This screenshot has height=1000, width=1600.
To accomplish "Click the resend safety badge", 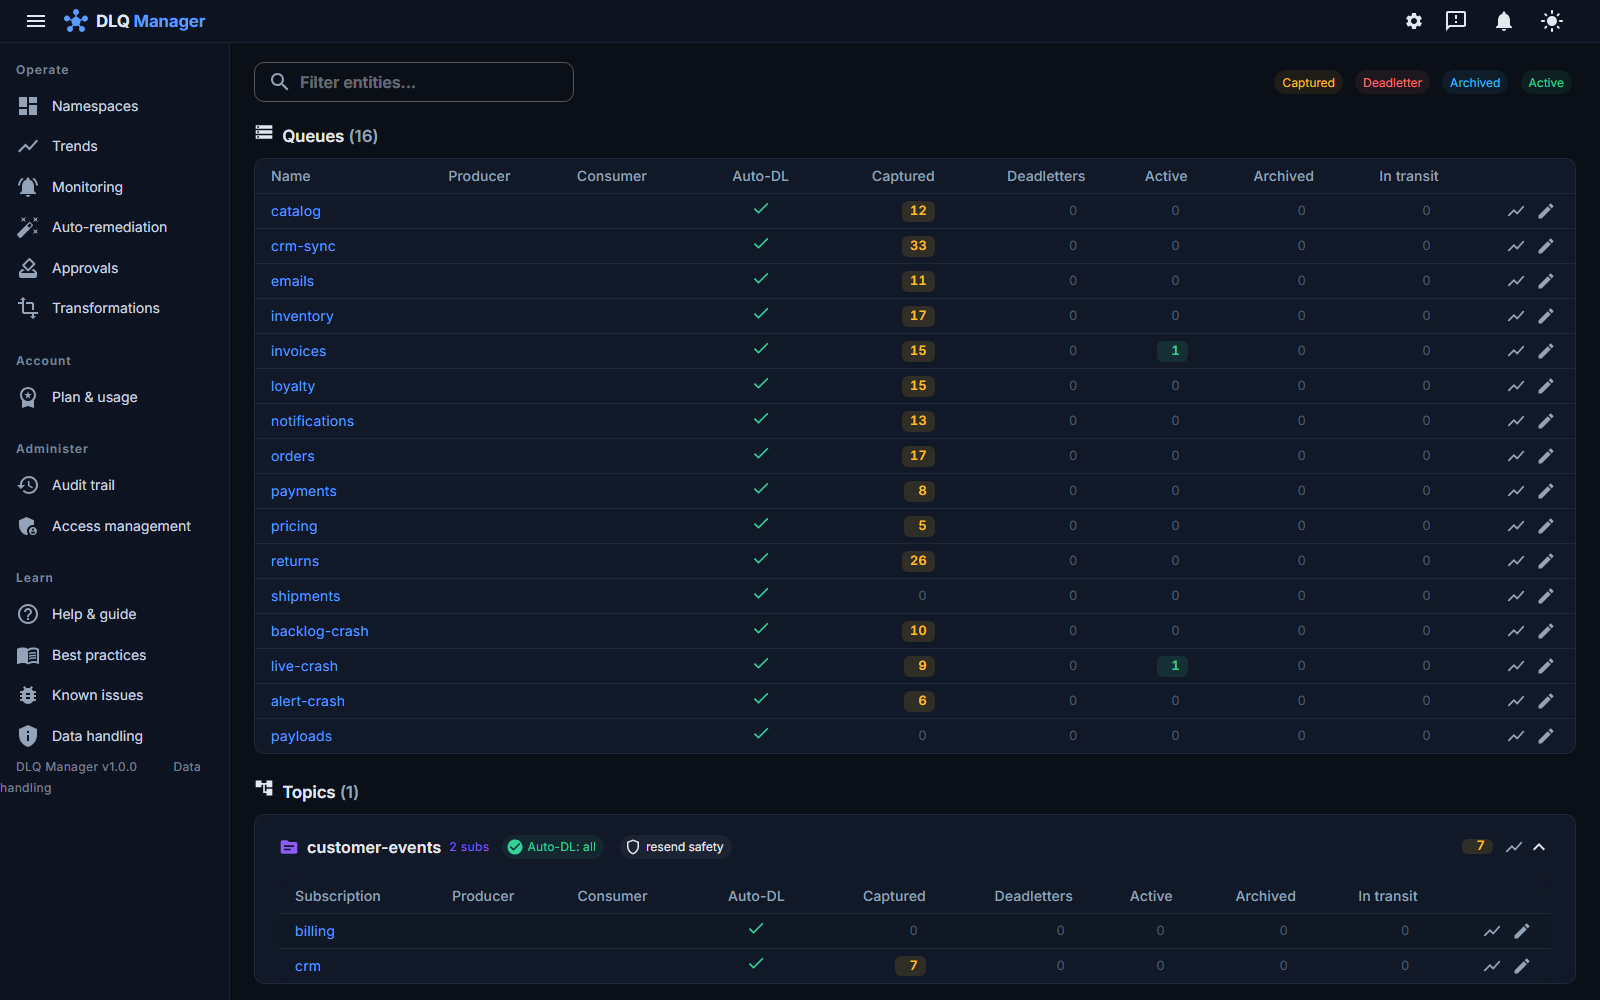I will (x=675, y=847).
